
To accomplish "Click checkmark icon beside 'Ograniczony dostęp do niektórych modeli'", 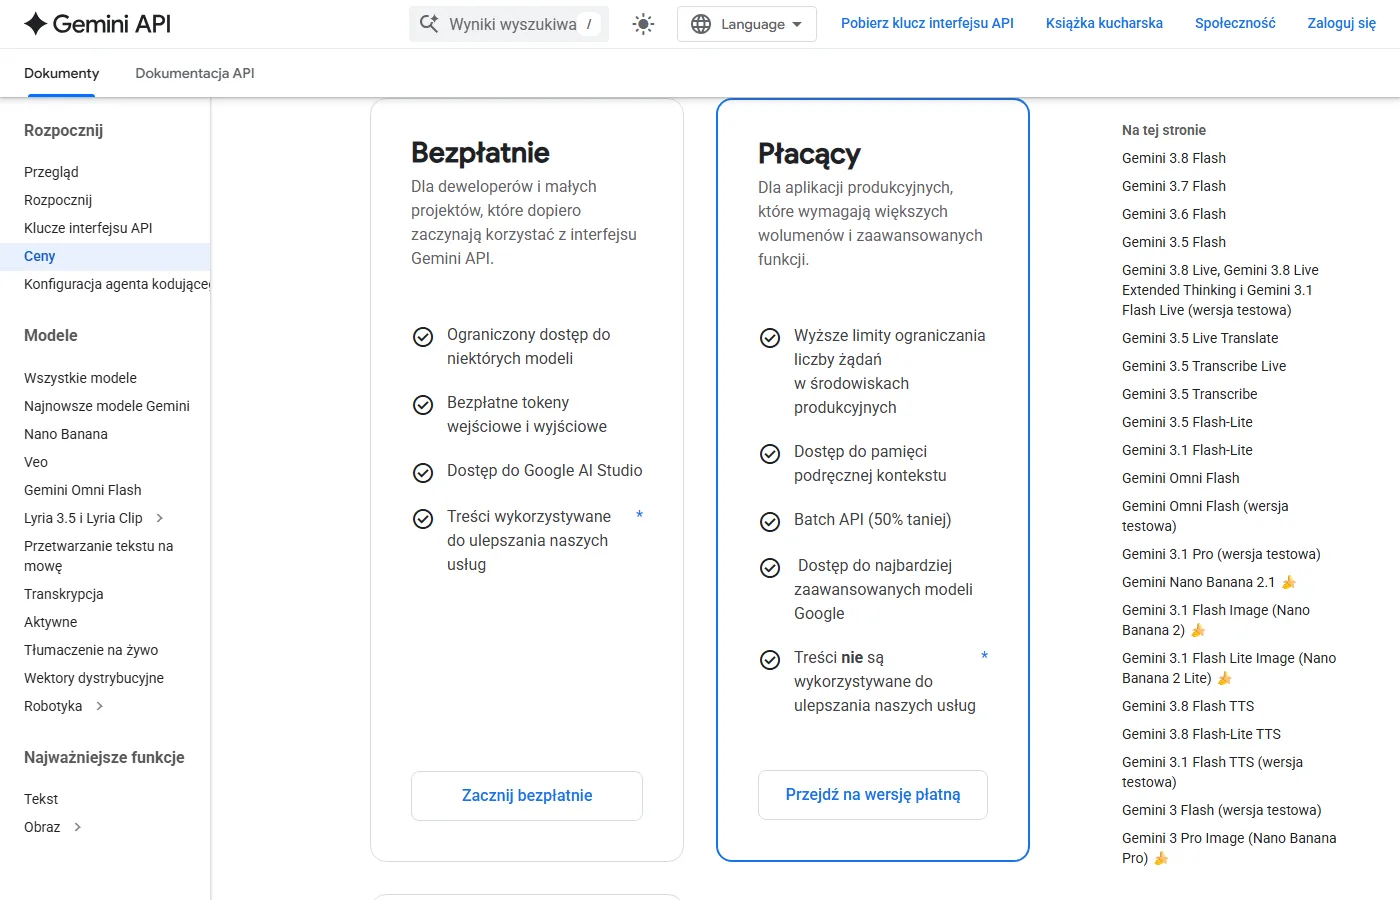I will point(423,337).
